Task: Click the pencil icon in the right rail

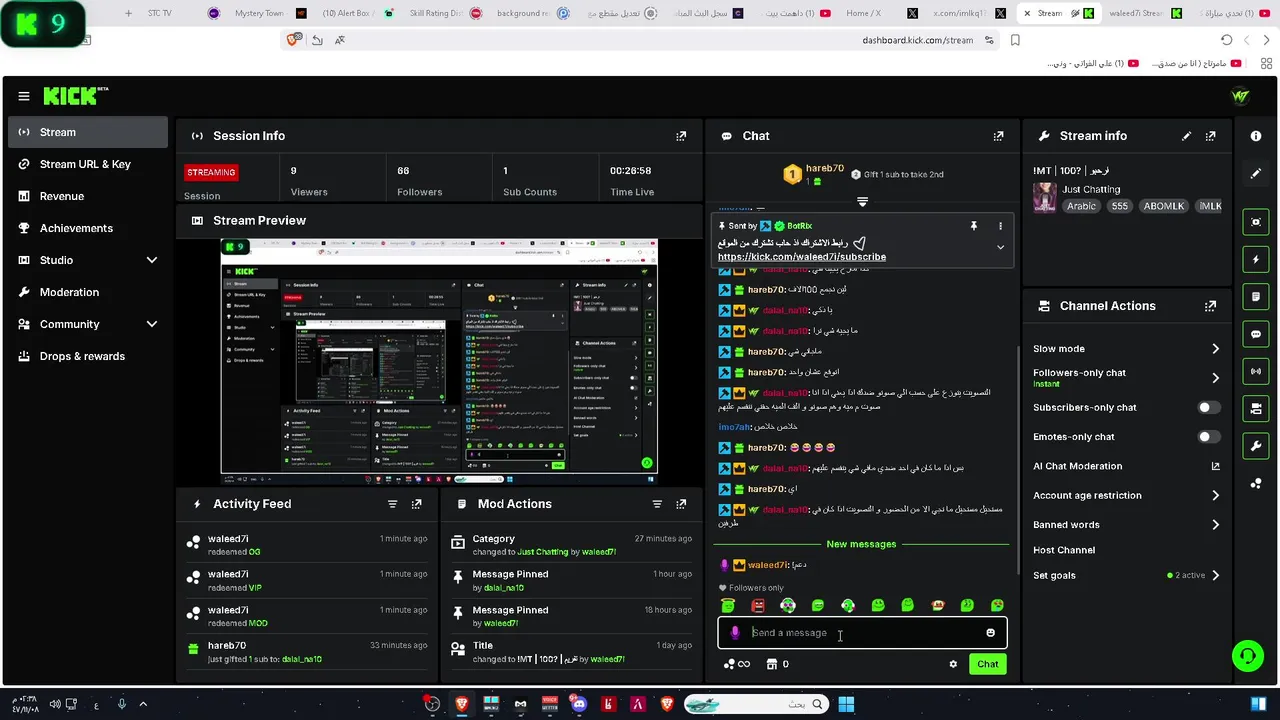Action: point(1256,173)
